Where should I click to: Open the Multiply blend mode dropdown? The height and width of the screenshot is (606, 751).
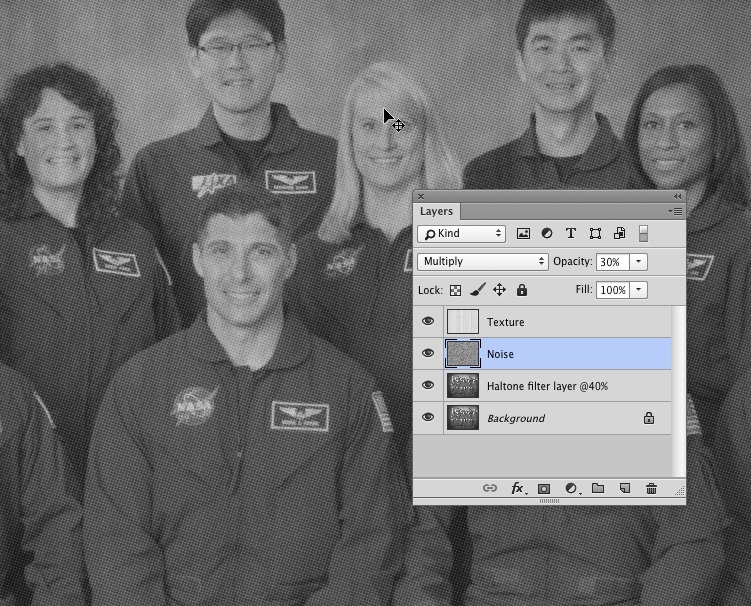[483, 262]
